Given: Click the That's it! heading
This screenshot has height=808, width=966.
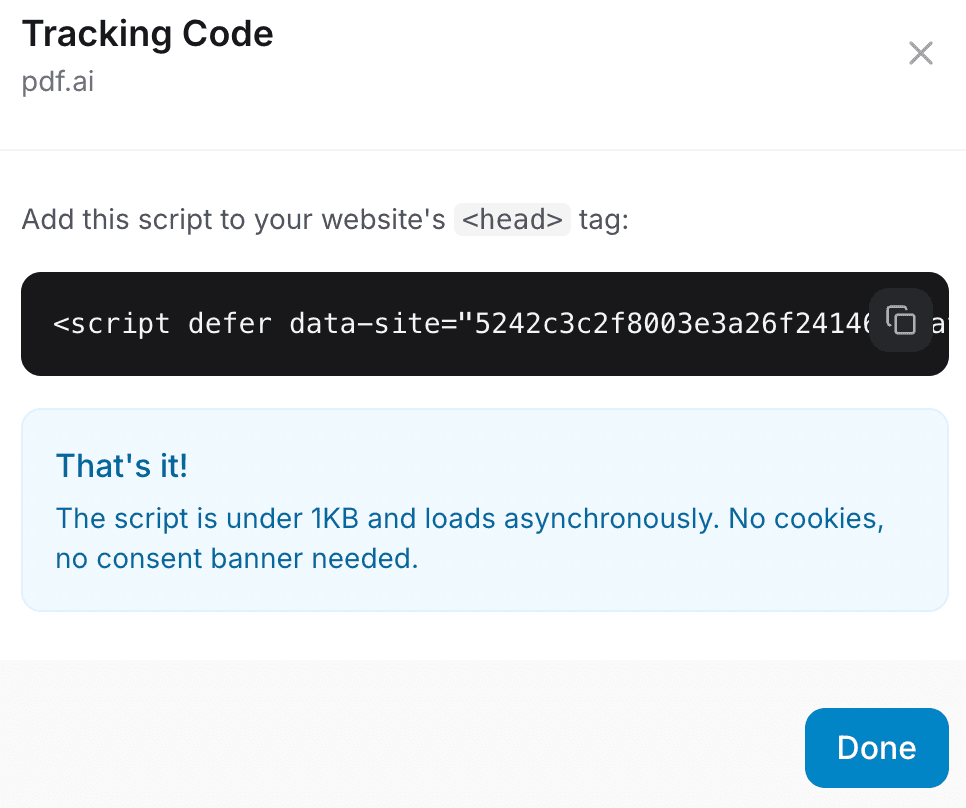Looking at the screenshot, I should click(121, 465).
